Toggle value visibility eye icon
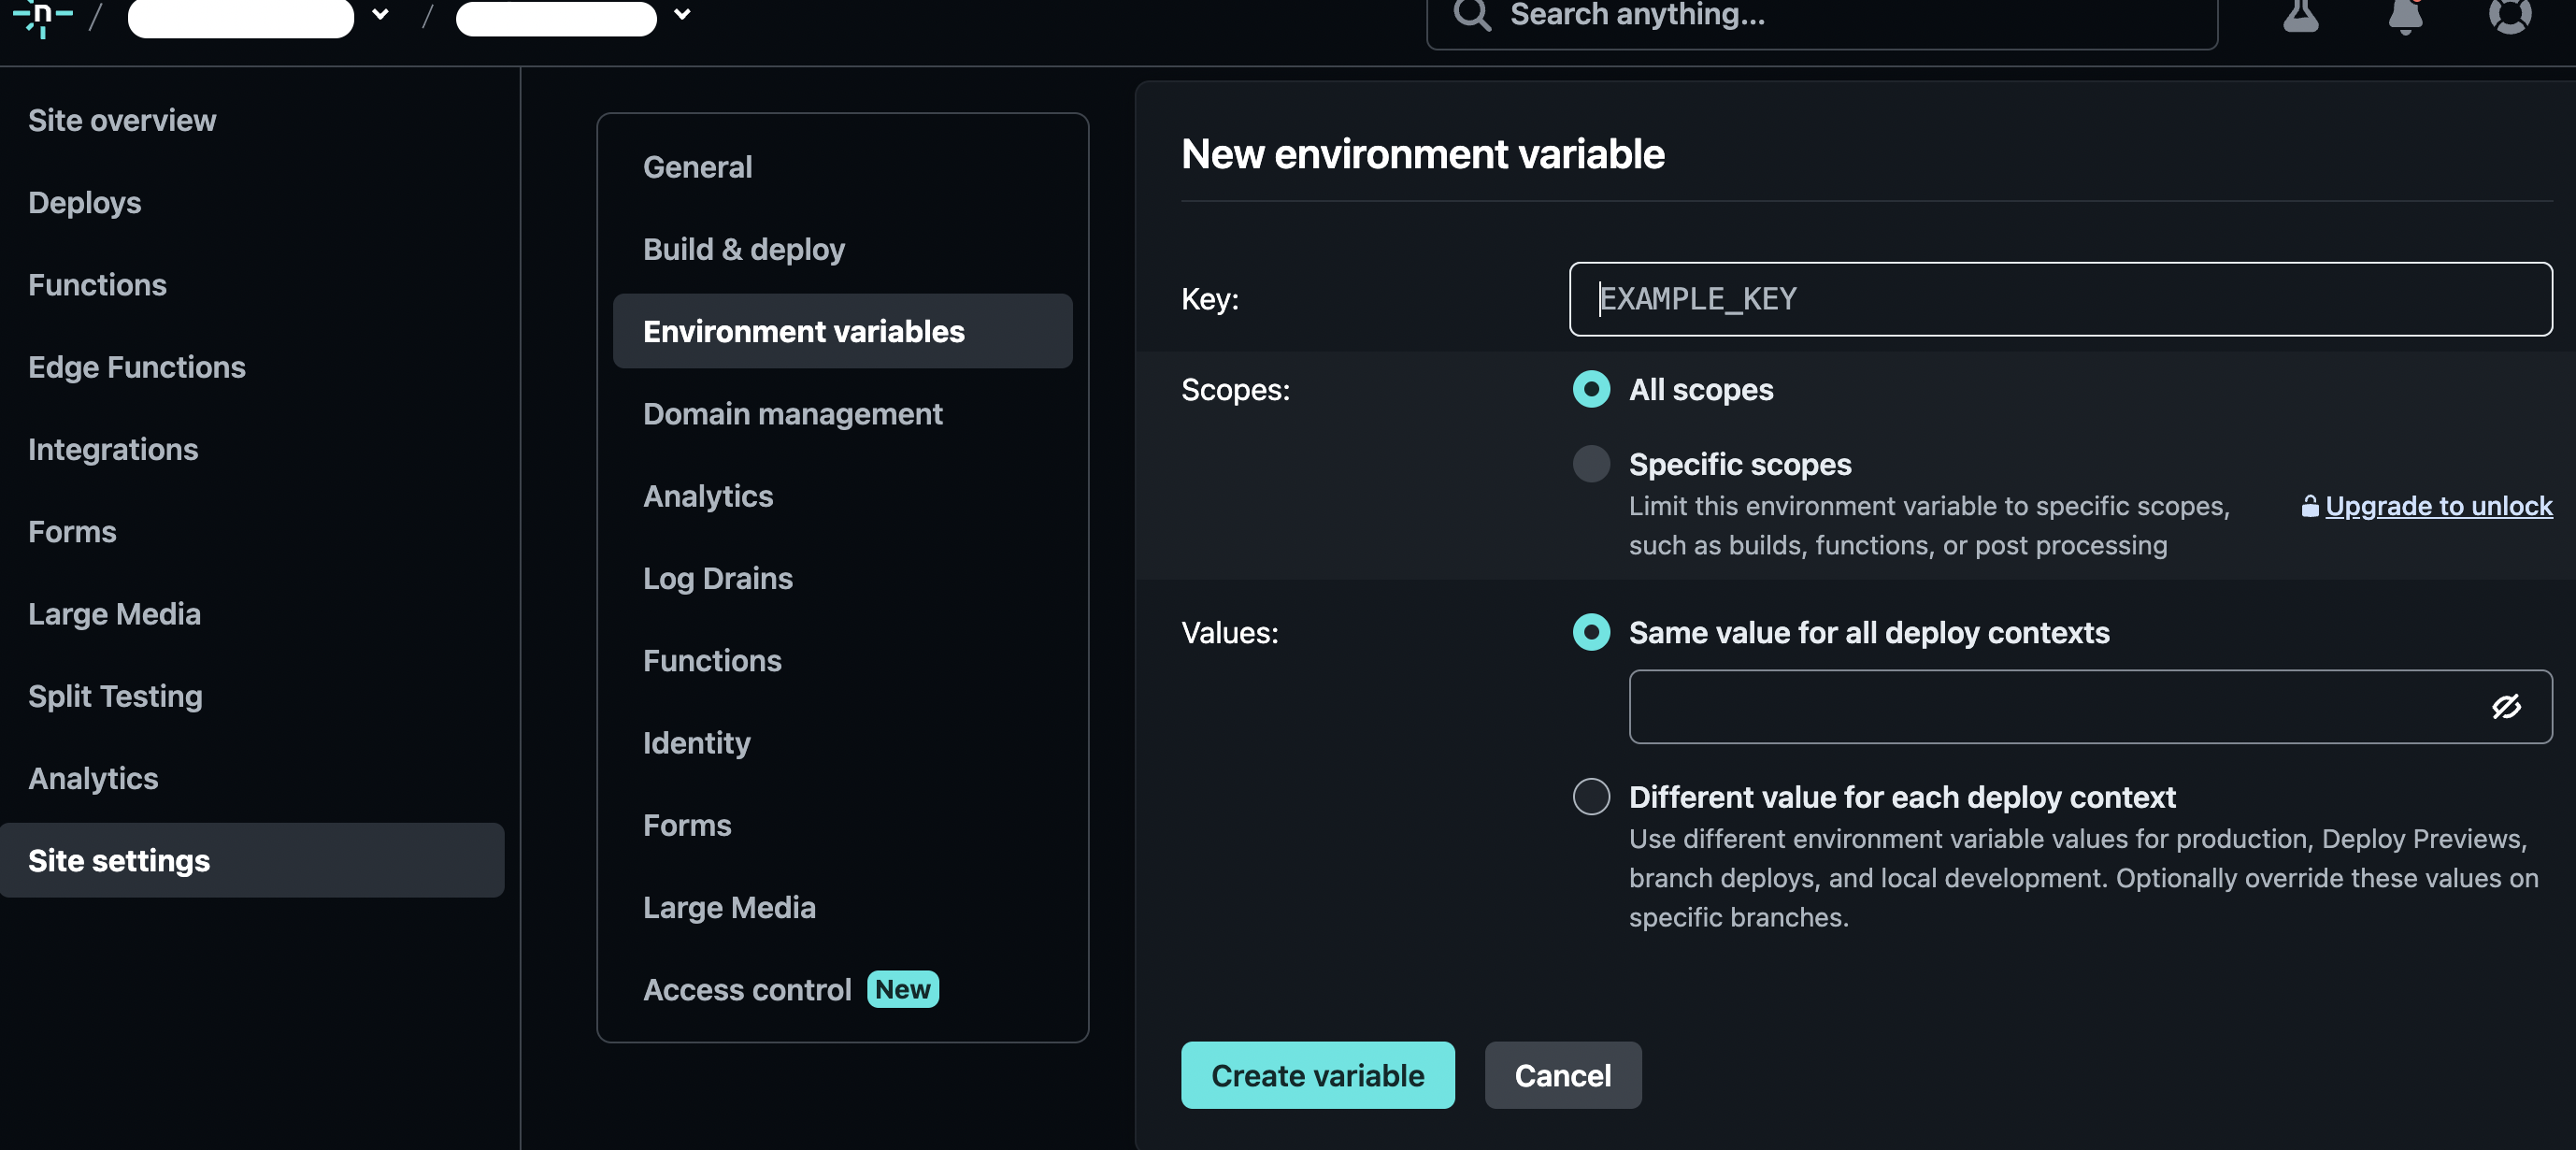Image resolution: width=2576 pixels, height=1150 pixels. point(2505,707)
